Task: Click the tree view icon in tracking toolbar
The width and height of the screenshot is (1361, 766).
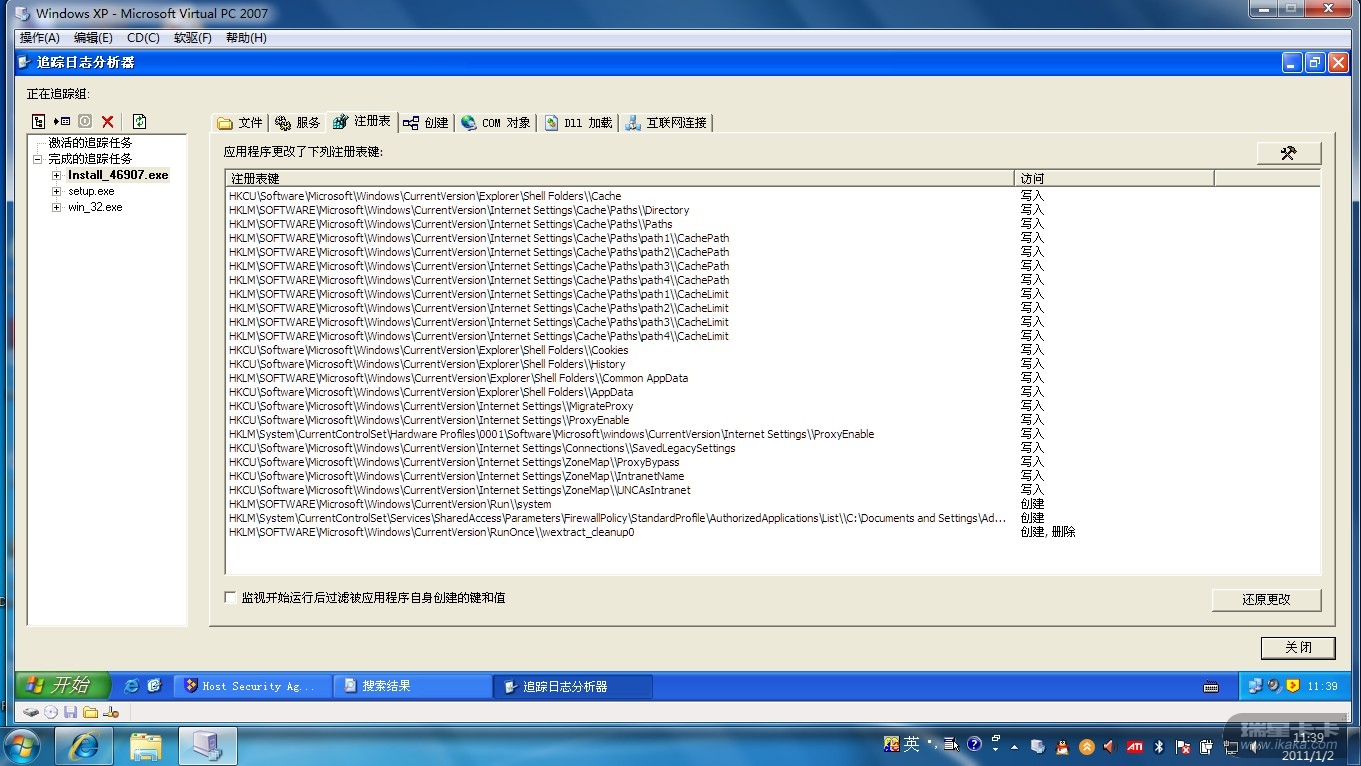Action: coord(38,121)
